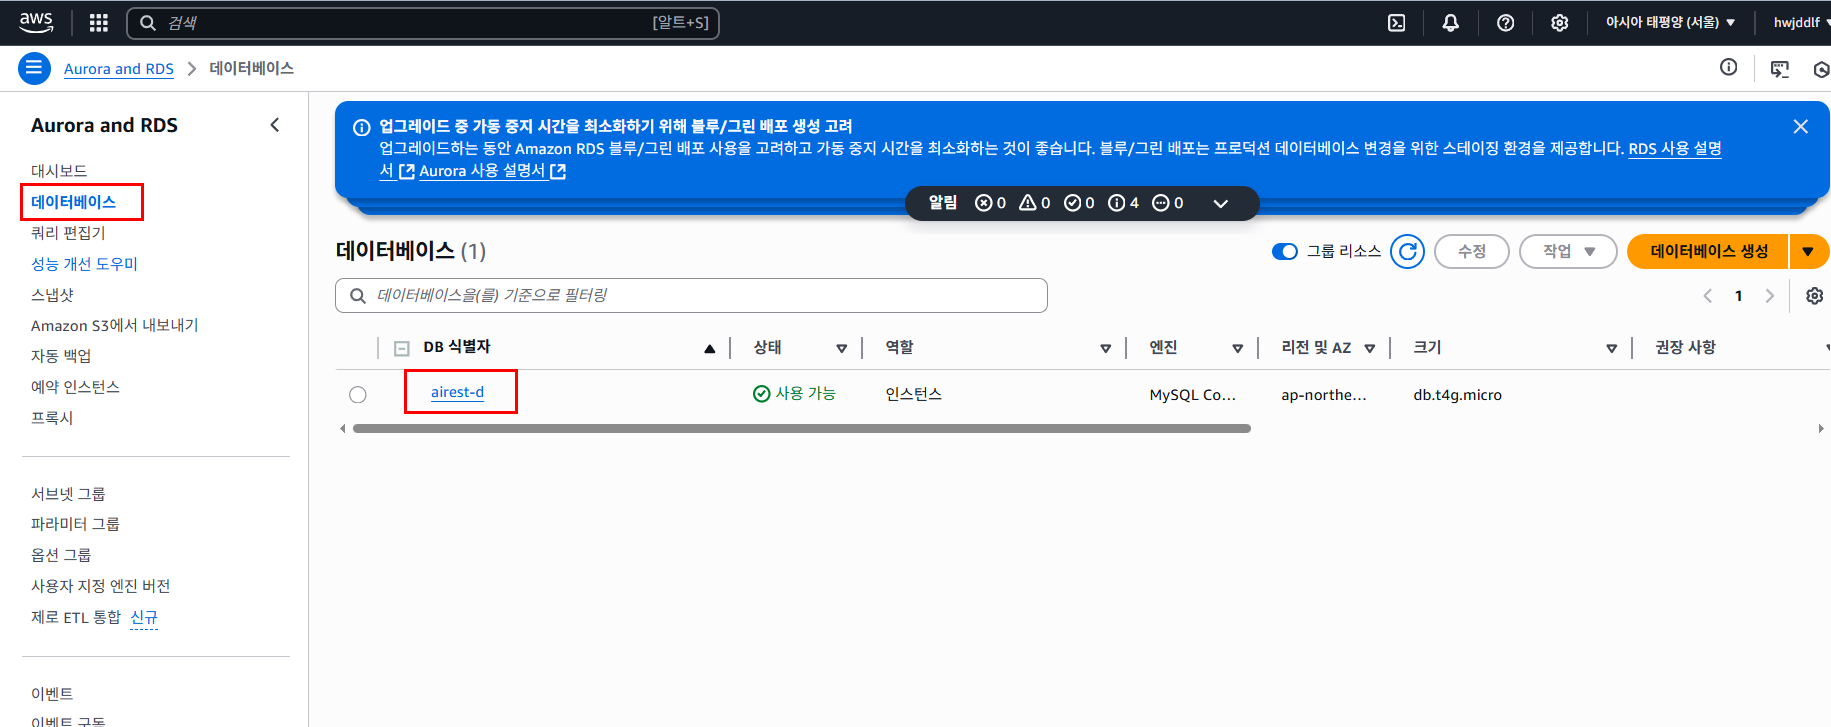Screen dimensions: 1831x727
Task: Click the 사용 가능 status cell
Action: coord(794,394)
